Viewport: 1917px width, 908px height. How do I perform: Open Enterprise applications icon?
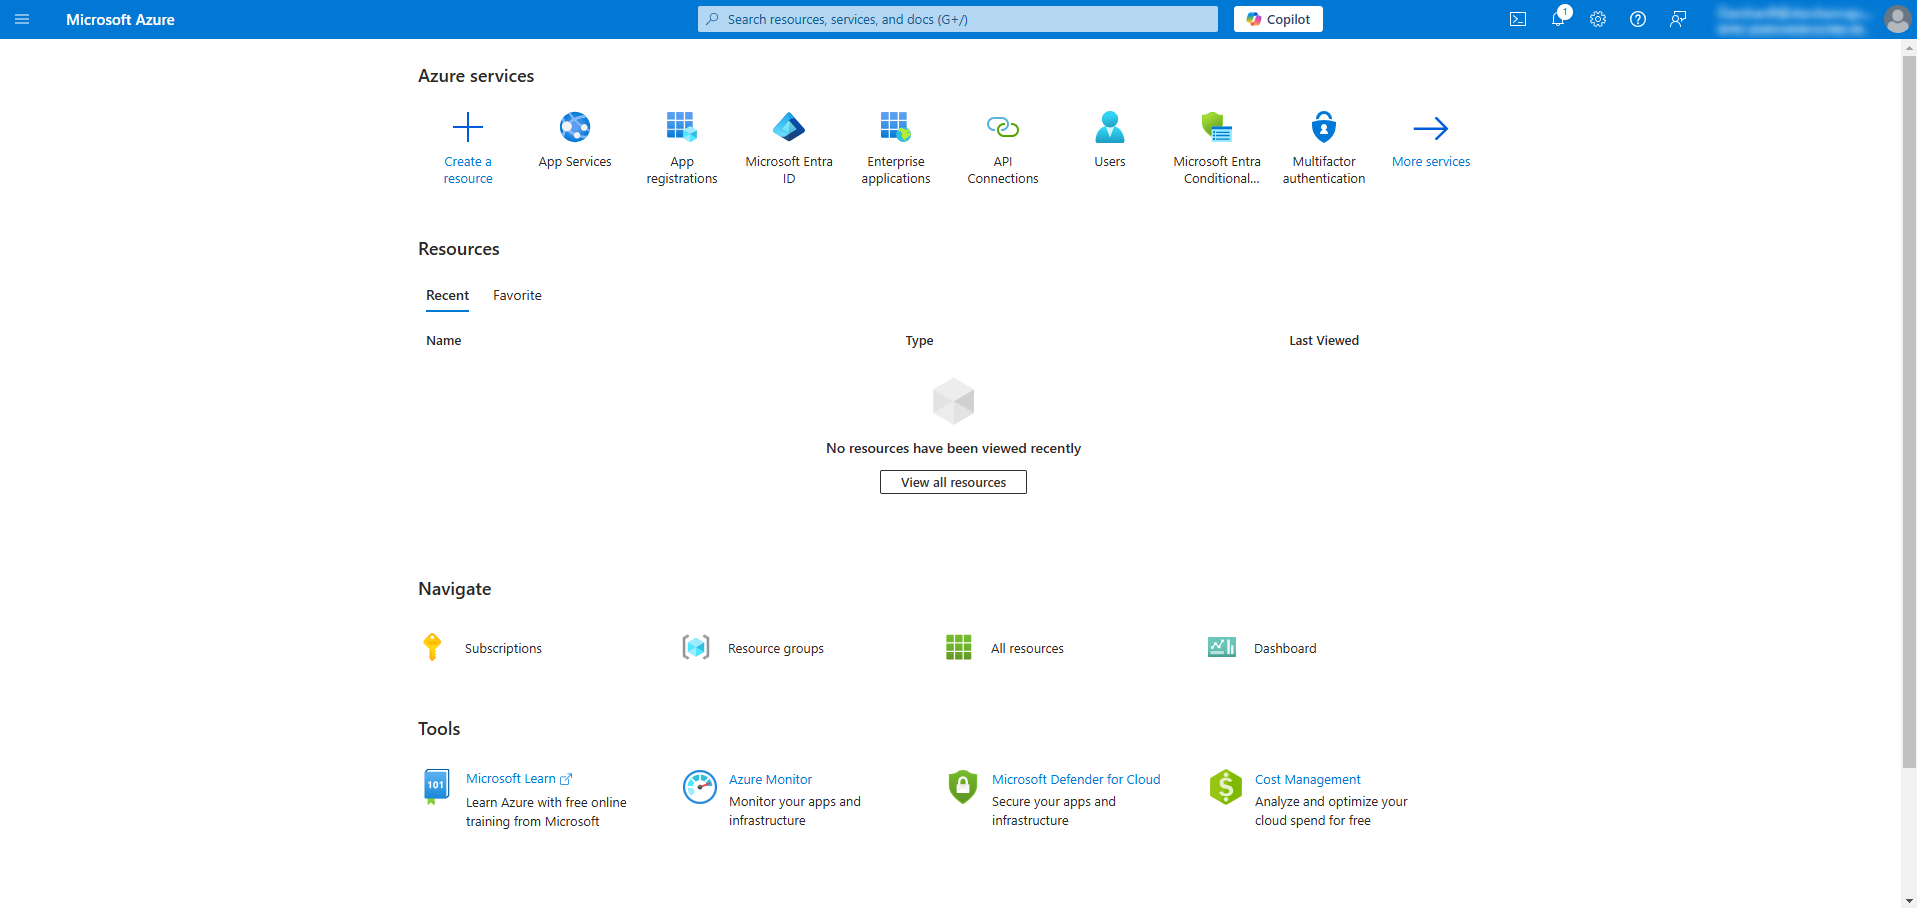896,127
